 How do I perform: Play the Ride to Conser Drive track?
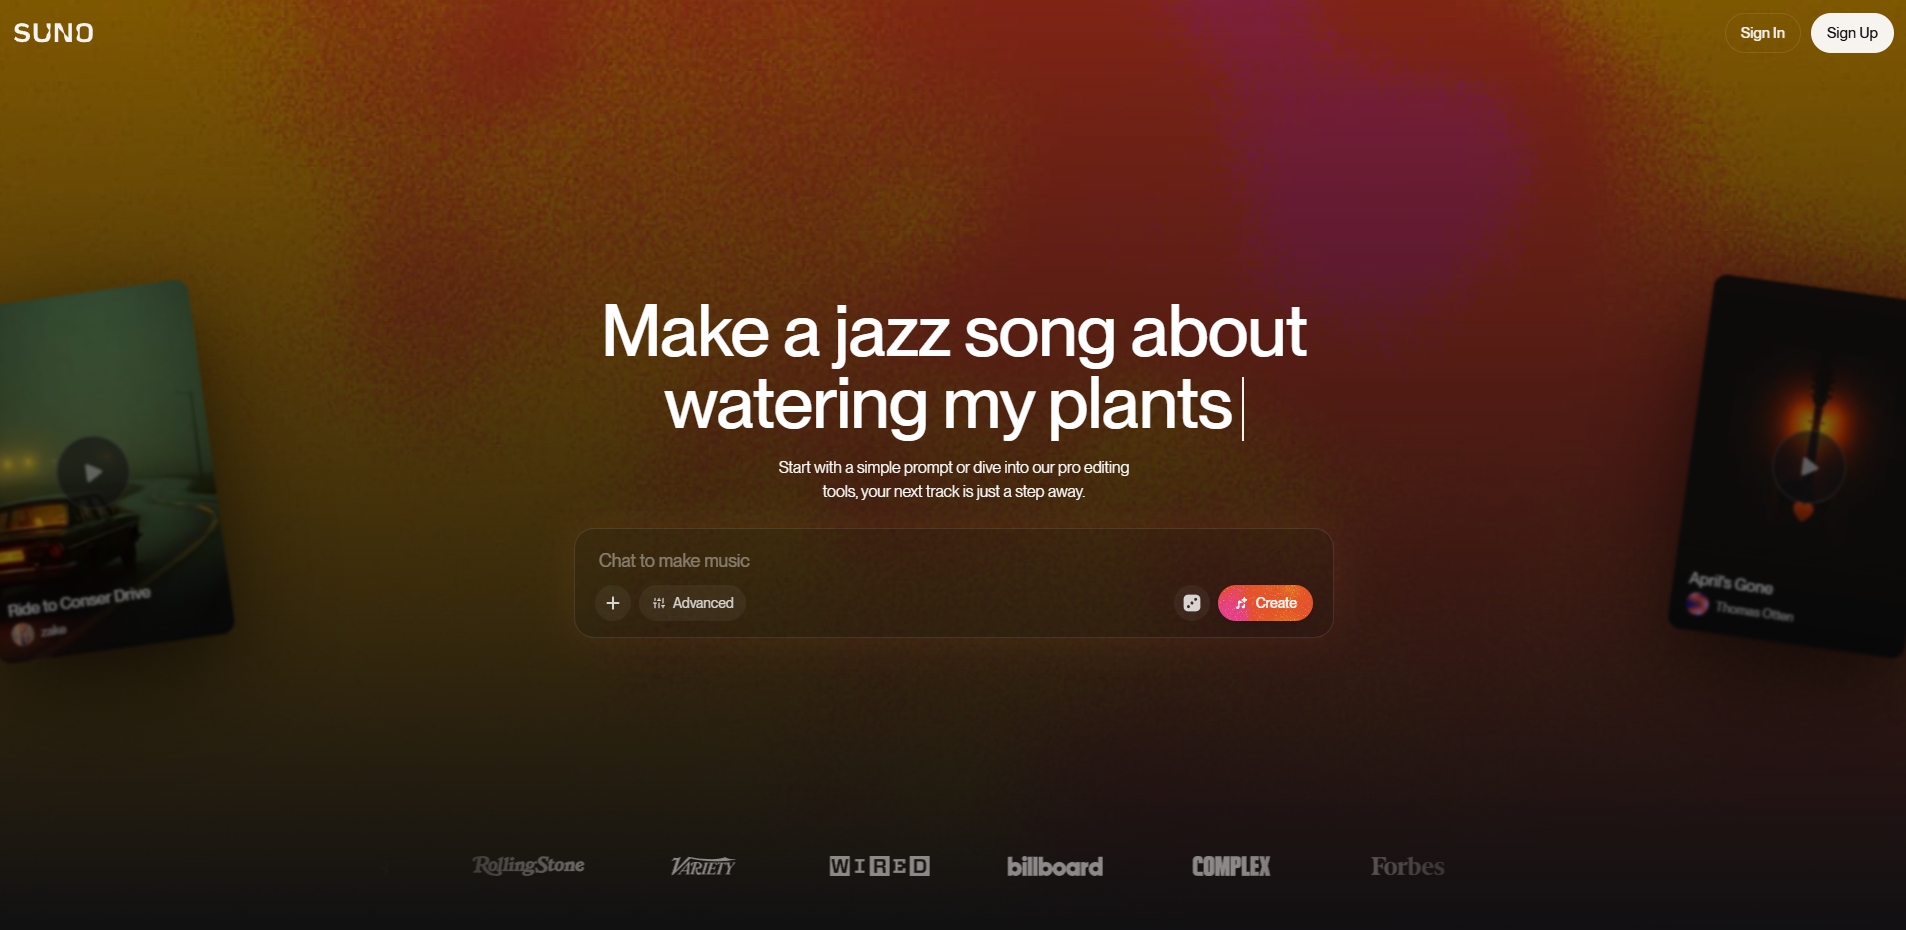(x=93, y=472)
